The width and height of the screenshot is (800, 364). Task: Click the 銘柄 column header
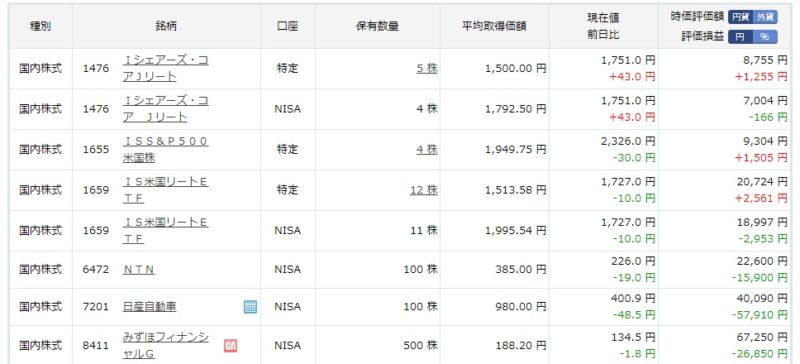(x=166, y=27)
